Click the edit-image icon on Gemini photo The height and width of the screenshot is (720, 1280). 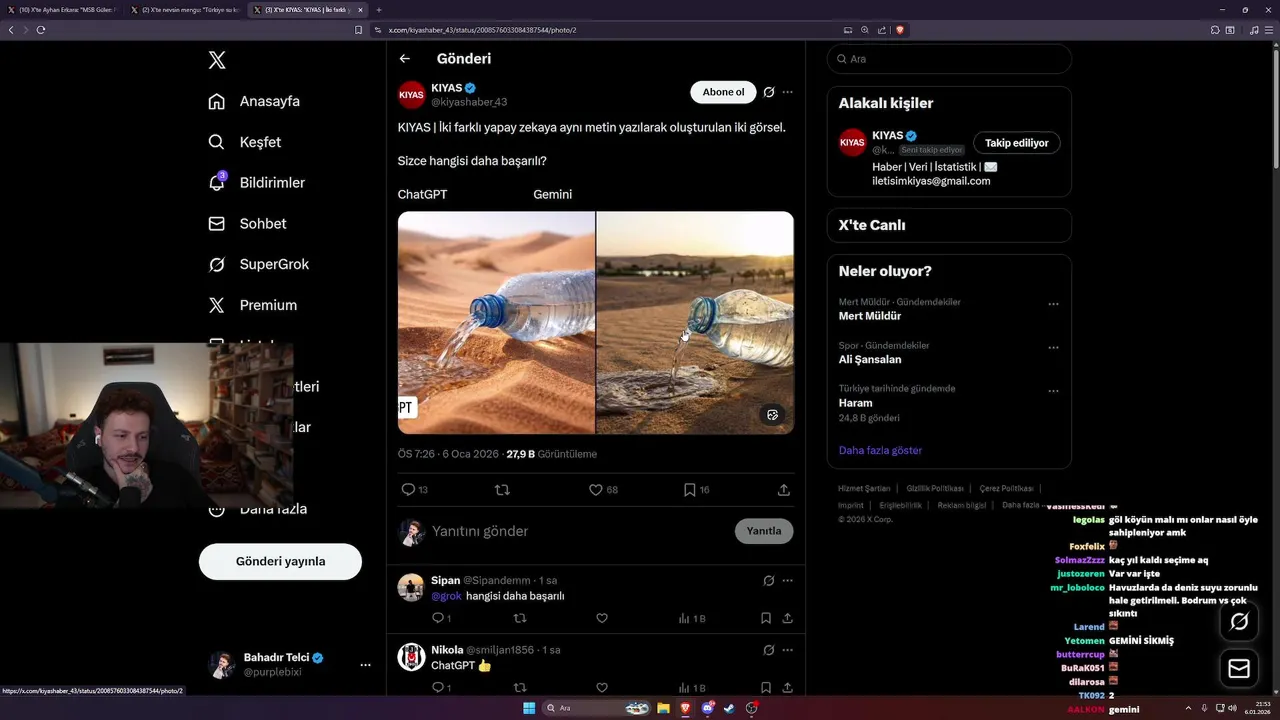pyautogui.click(x=772, y=415)
